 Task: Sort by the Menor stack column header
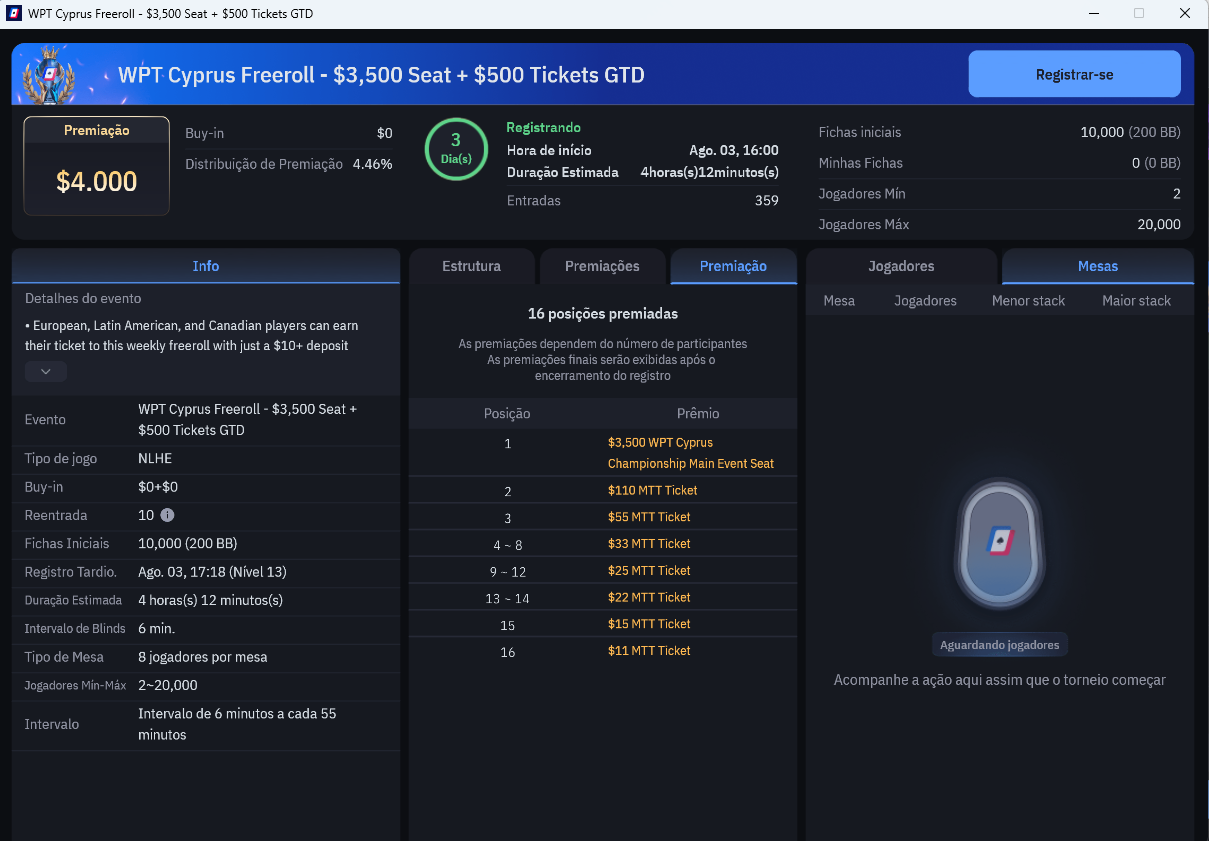pos(1028,301)
